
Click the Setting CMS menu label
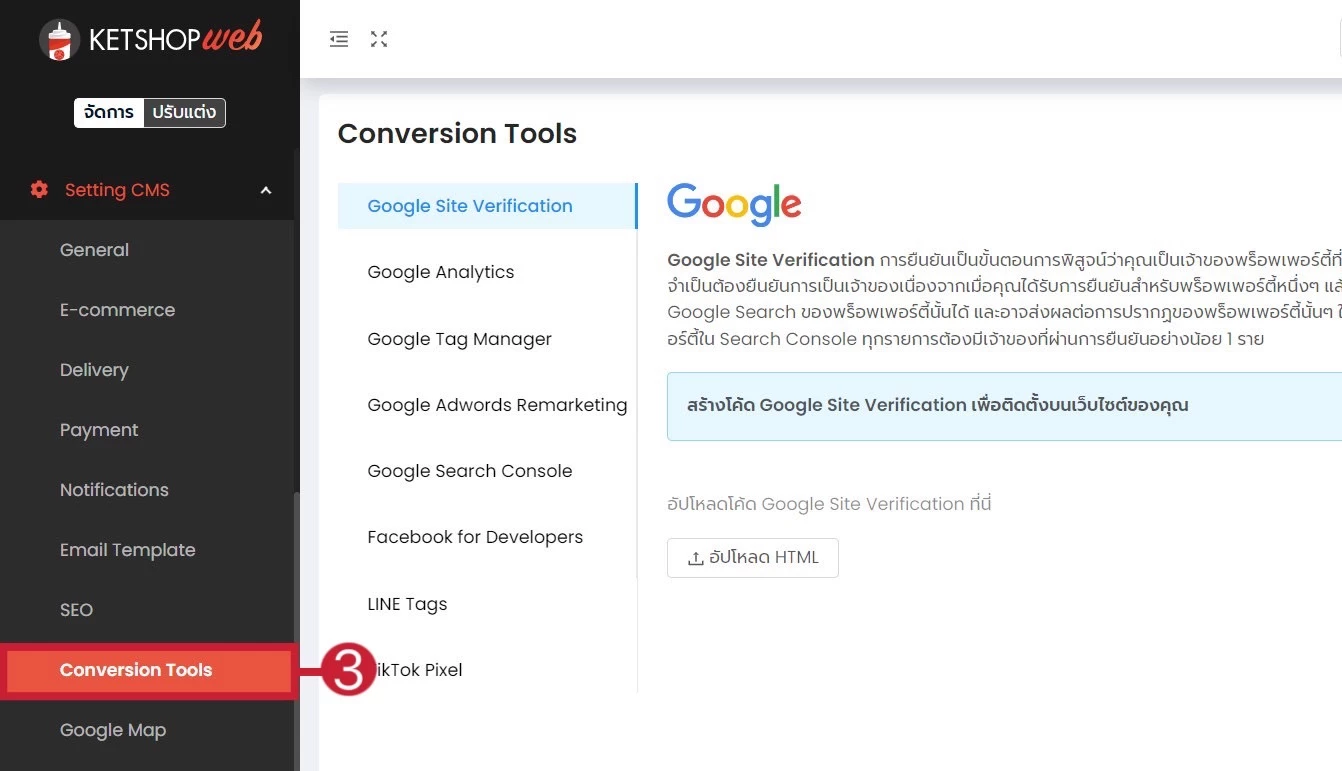(x=117, y=190)
